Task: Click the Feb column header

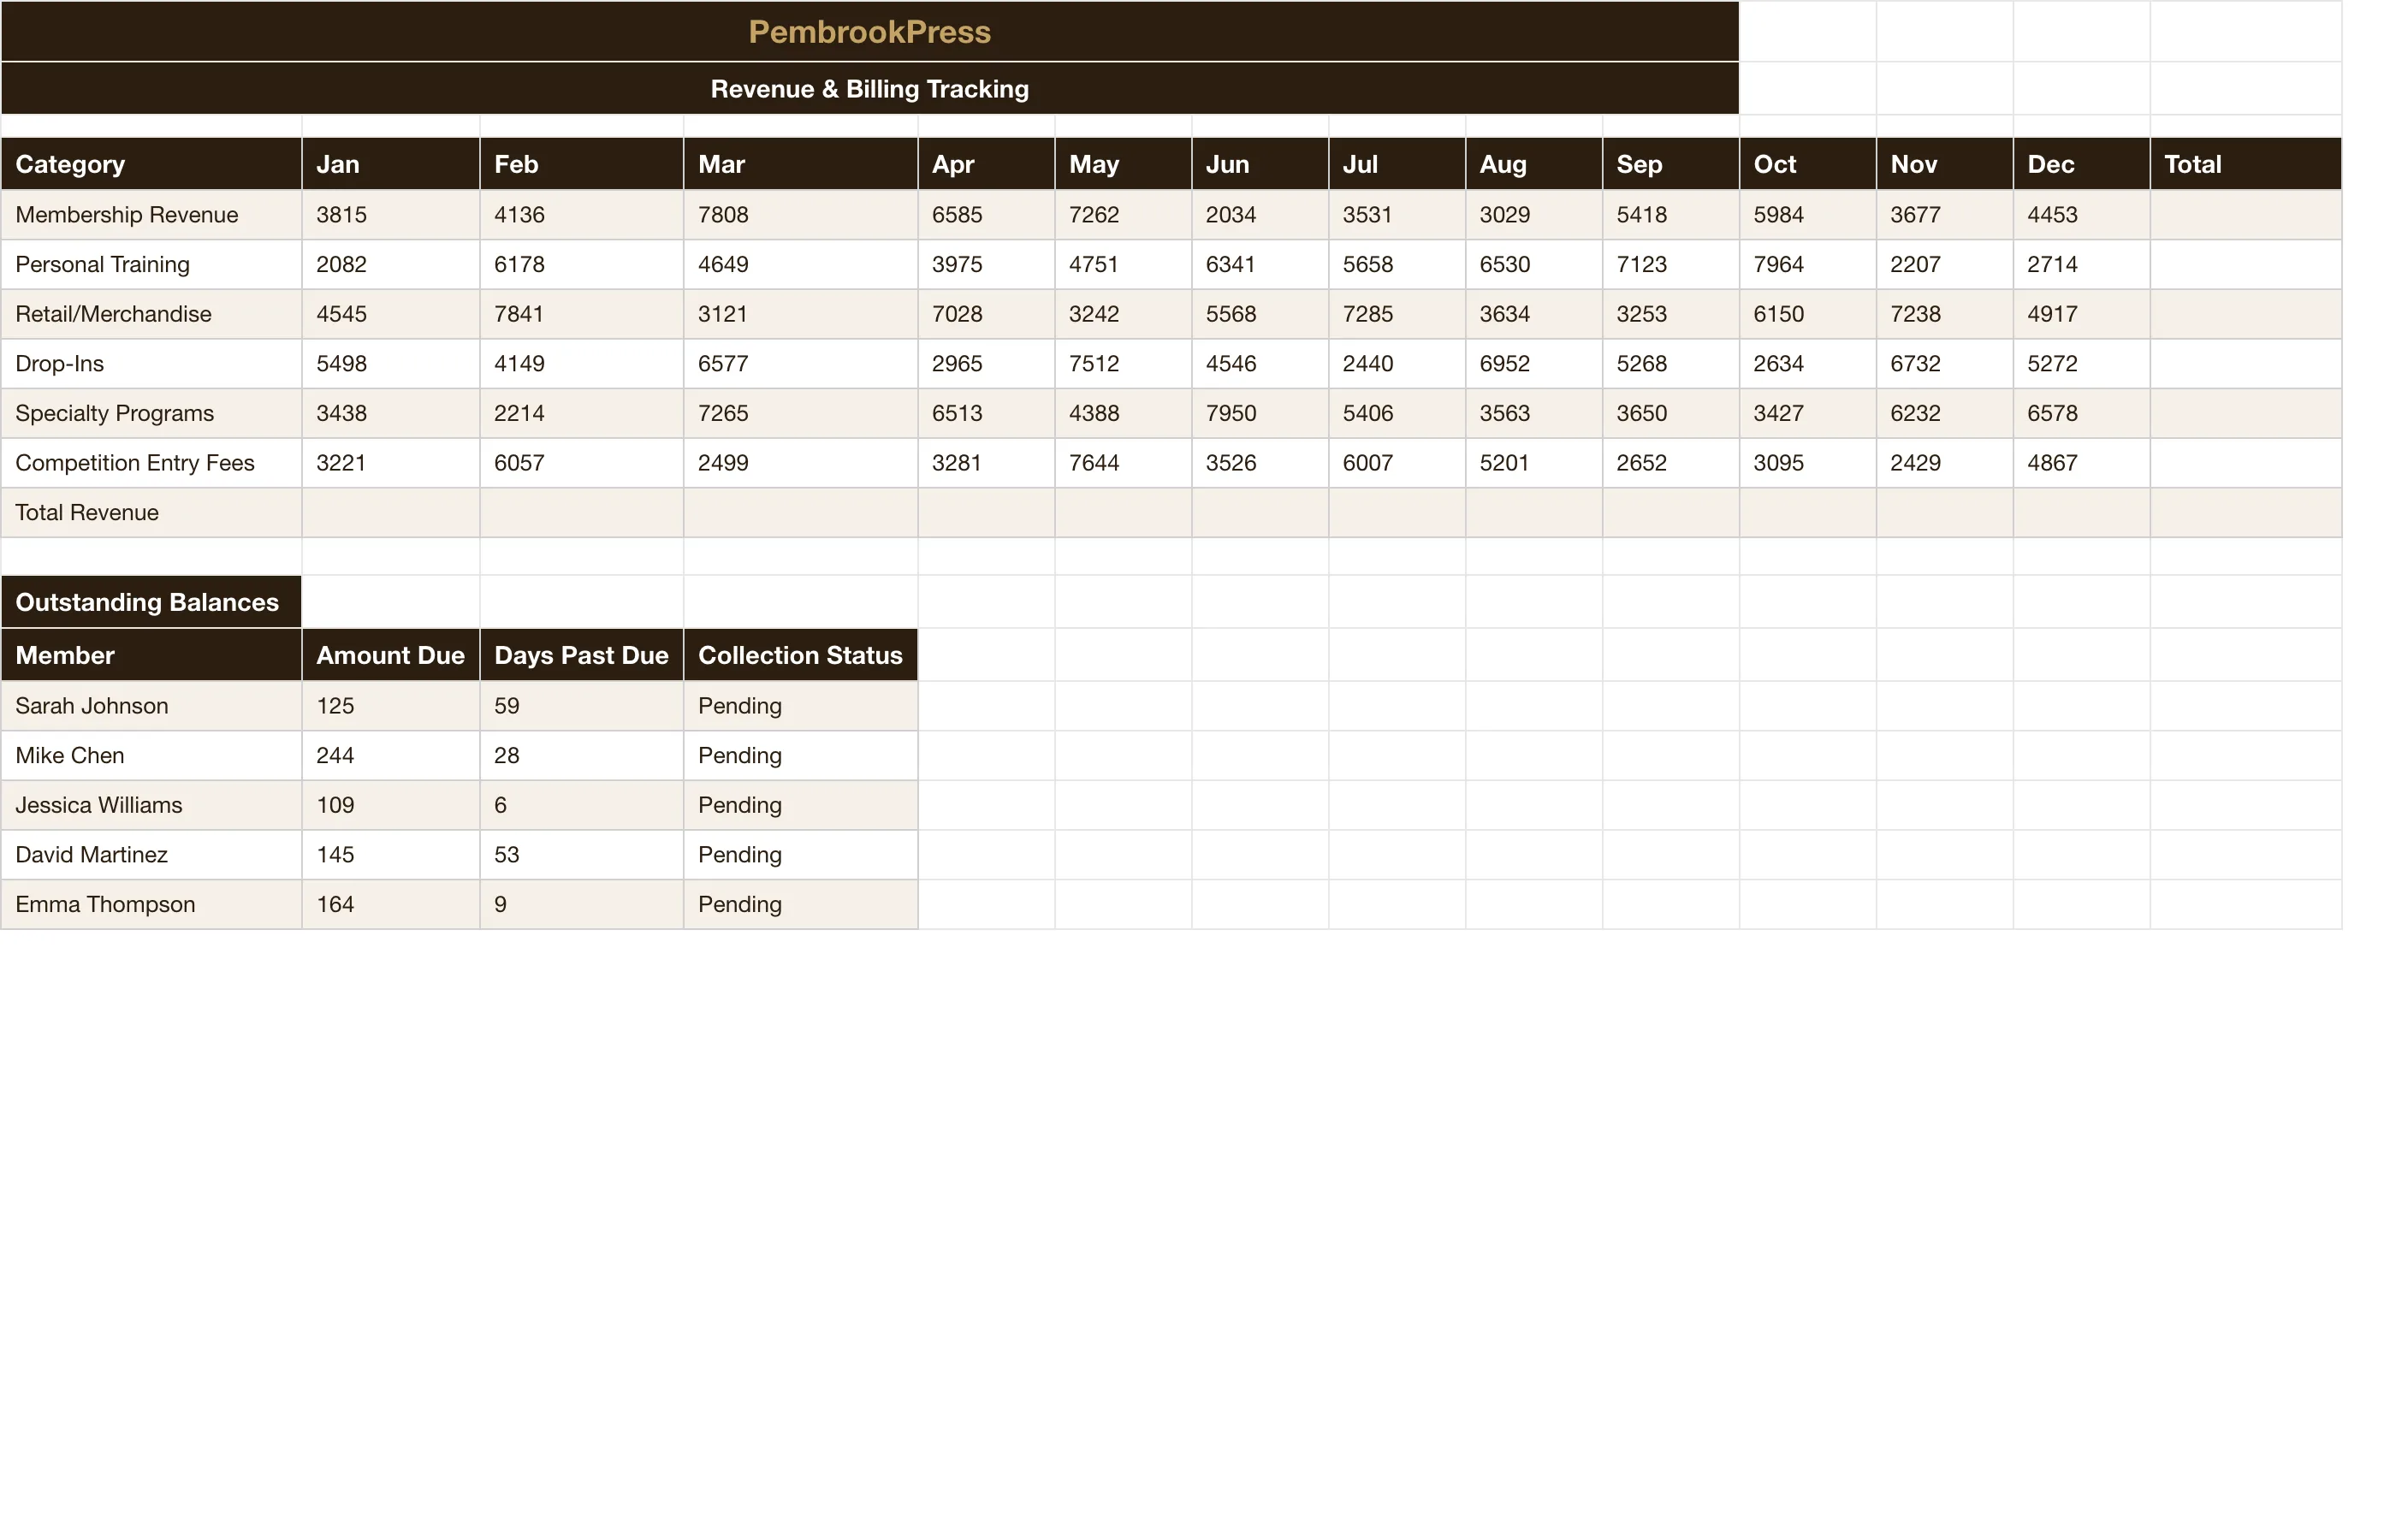Action: [x=581, y=164]
